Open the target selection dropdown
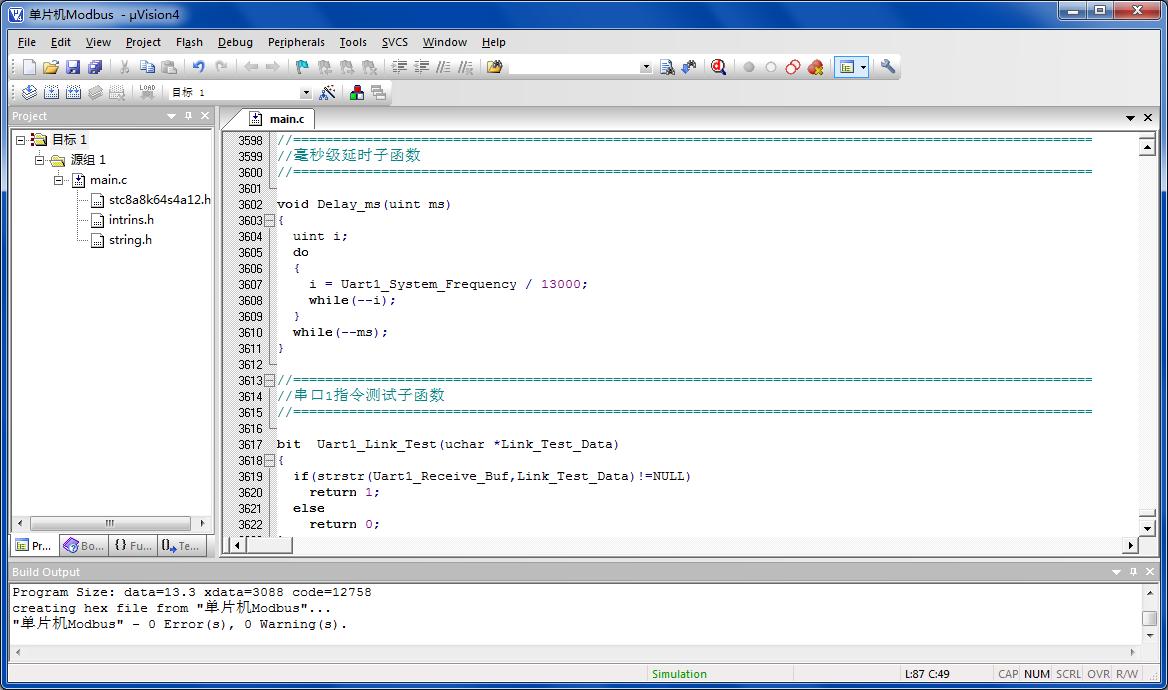This screenshot has height=690, width=1168. coord(305,92)
